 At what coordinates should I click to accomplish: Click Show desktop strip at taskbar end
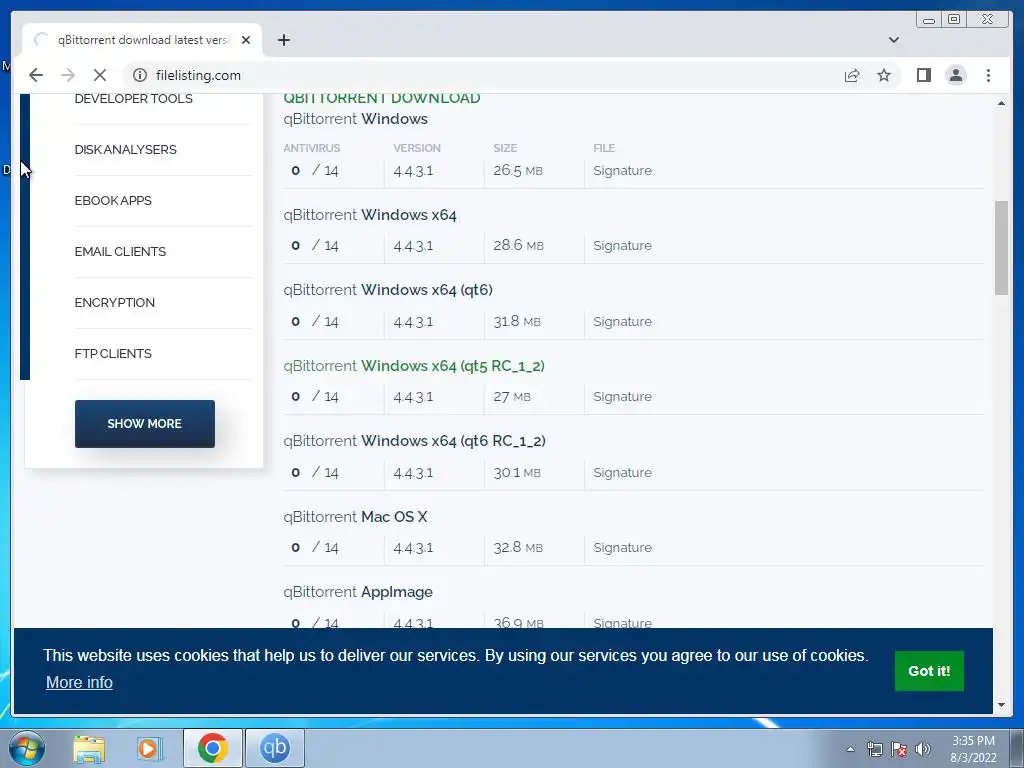tap(1017, 748)
